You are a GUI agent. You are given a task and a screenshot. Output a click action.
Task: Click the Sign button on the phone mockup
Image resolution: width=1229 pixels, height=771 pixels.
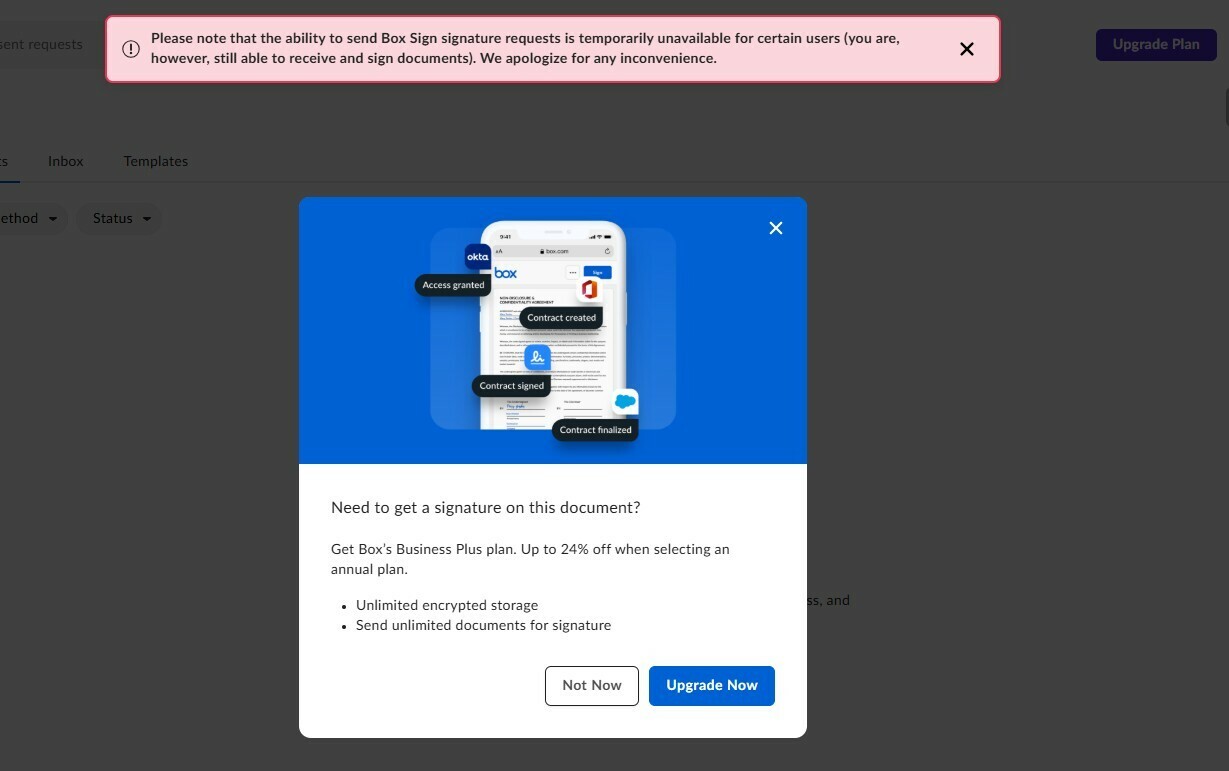(598, 272)
